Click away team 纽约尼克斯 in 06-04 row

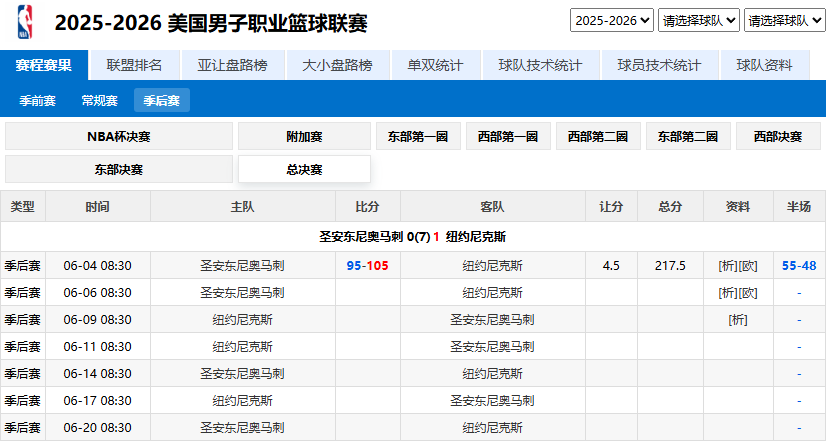pyautogui.click(x=493, y=266)
